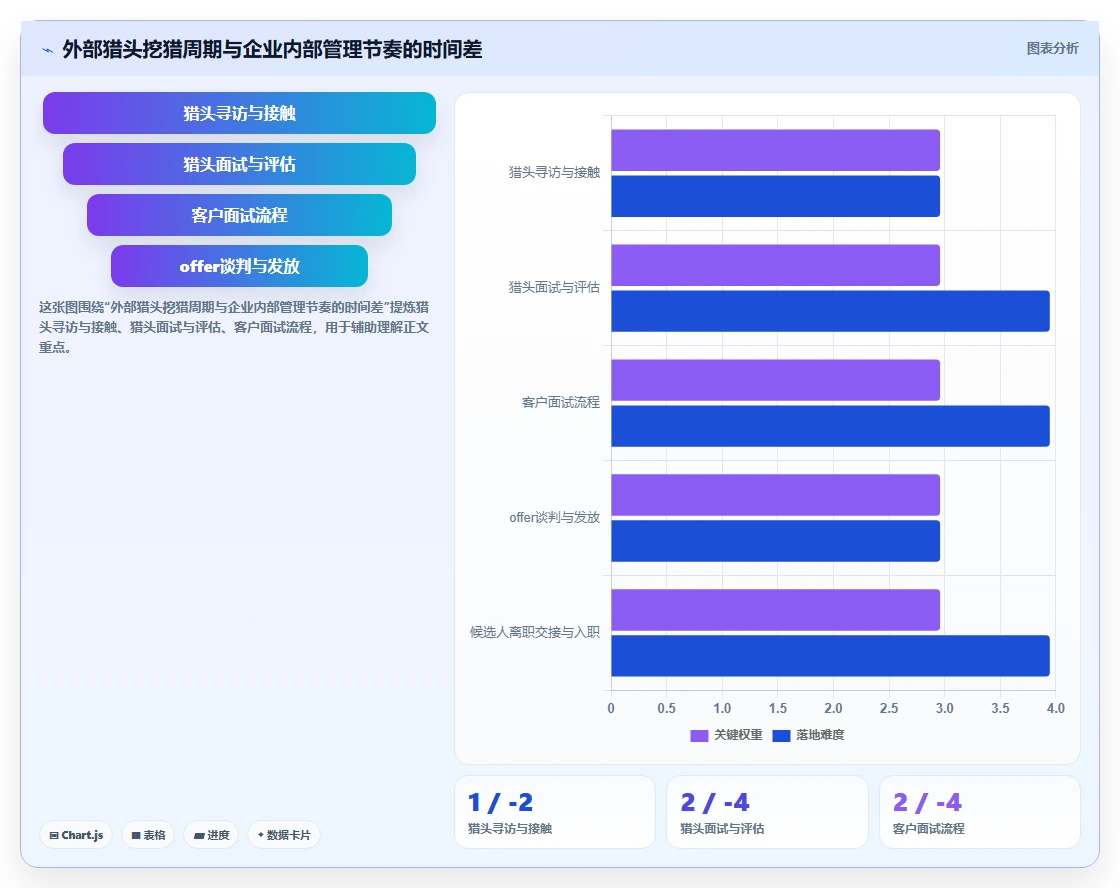Open the 2 / -4 猎头面试与评估 data card
The width and height of the screenshot is (1120, 888).
767,812
